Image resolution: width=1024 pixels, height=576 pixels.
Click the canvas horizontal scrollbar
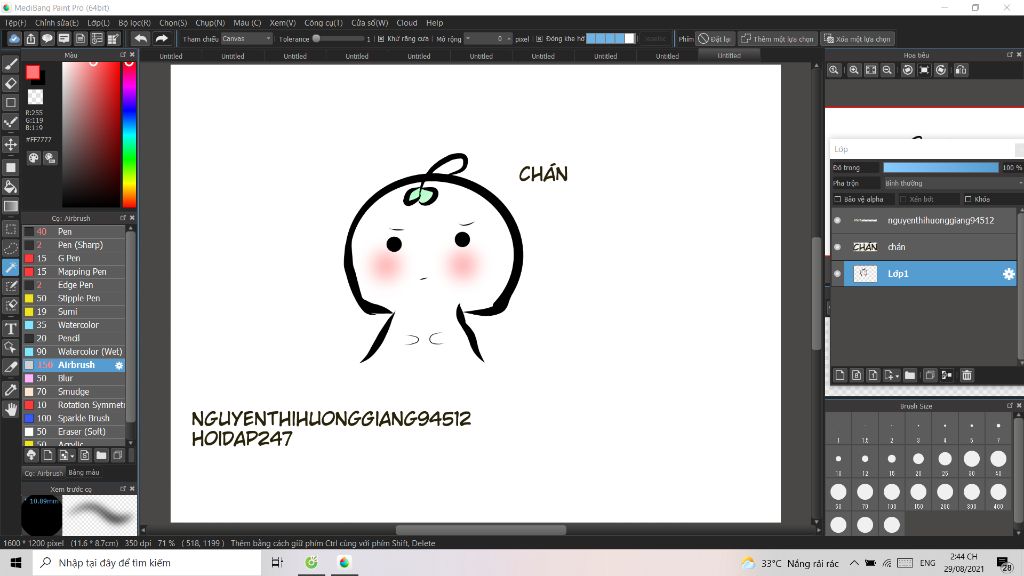[x=479, y=530]
